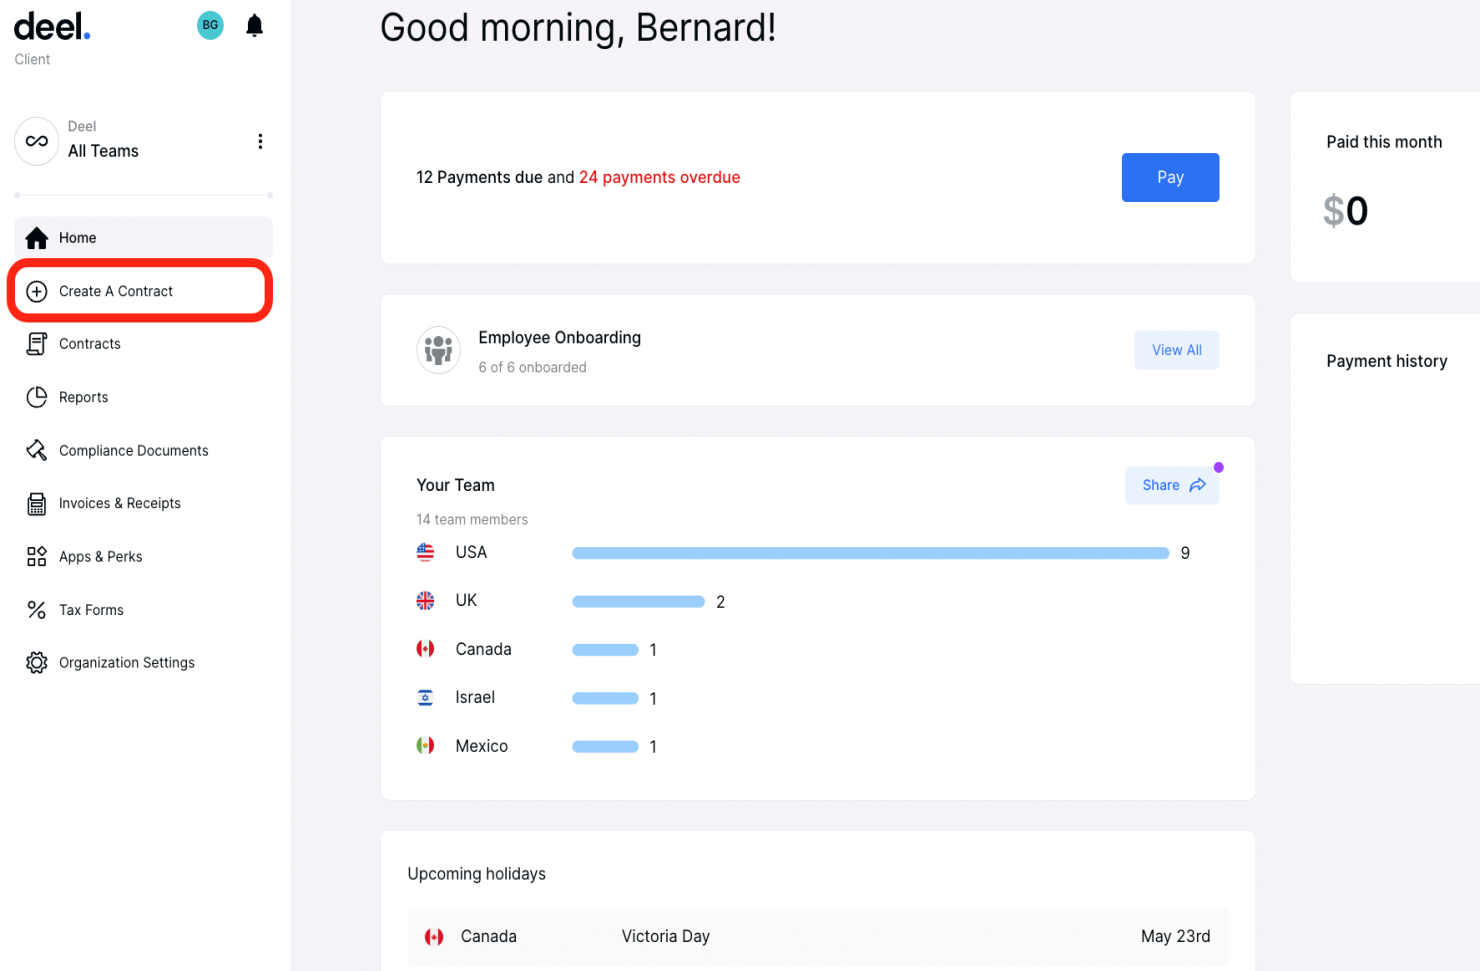
Task: Click the Deel logo
Action: pos(52,27)
